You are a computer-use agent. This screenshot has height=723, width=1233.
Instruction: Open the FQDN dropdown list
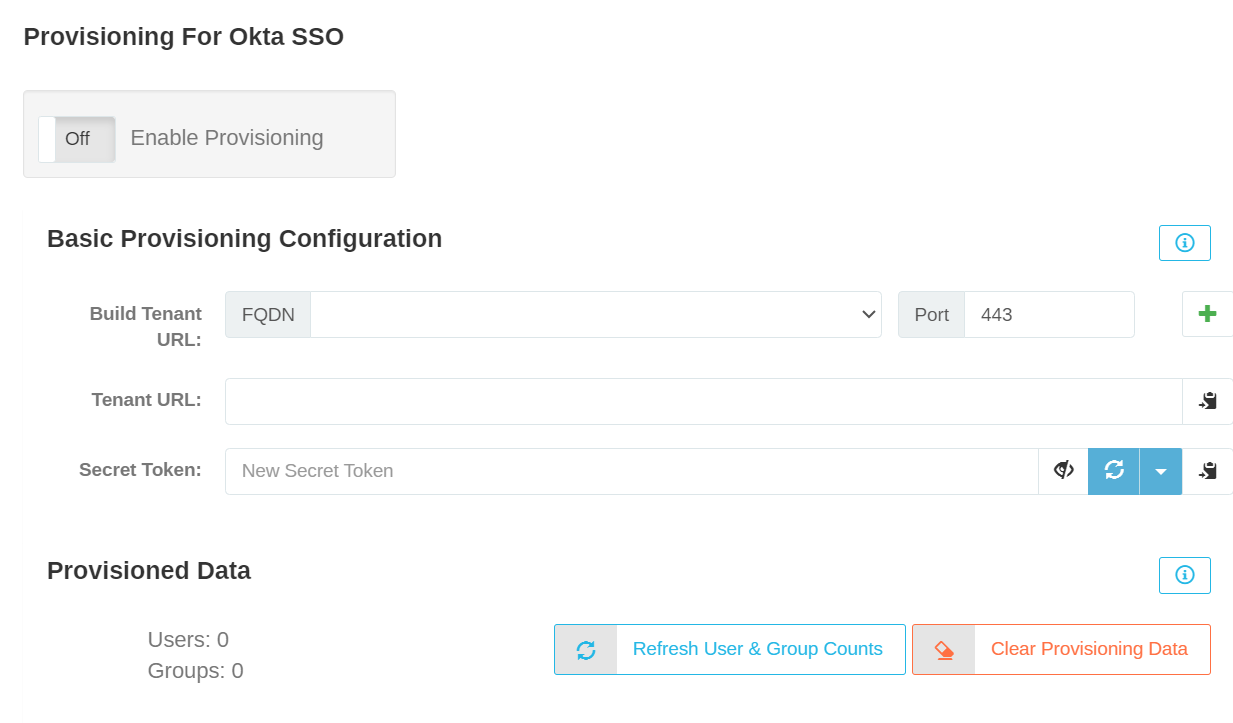596,315
